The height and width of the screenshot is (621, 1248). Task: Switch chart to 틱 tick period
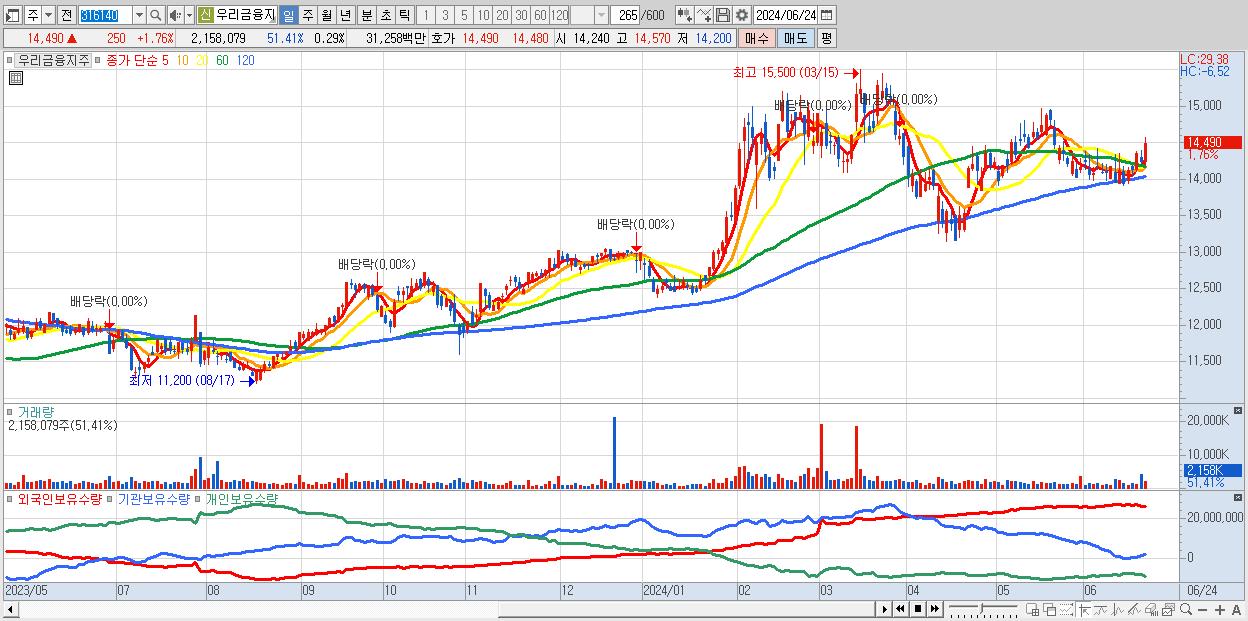[404, 15]
